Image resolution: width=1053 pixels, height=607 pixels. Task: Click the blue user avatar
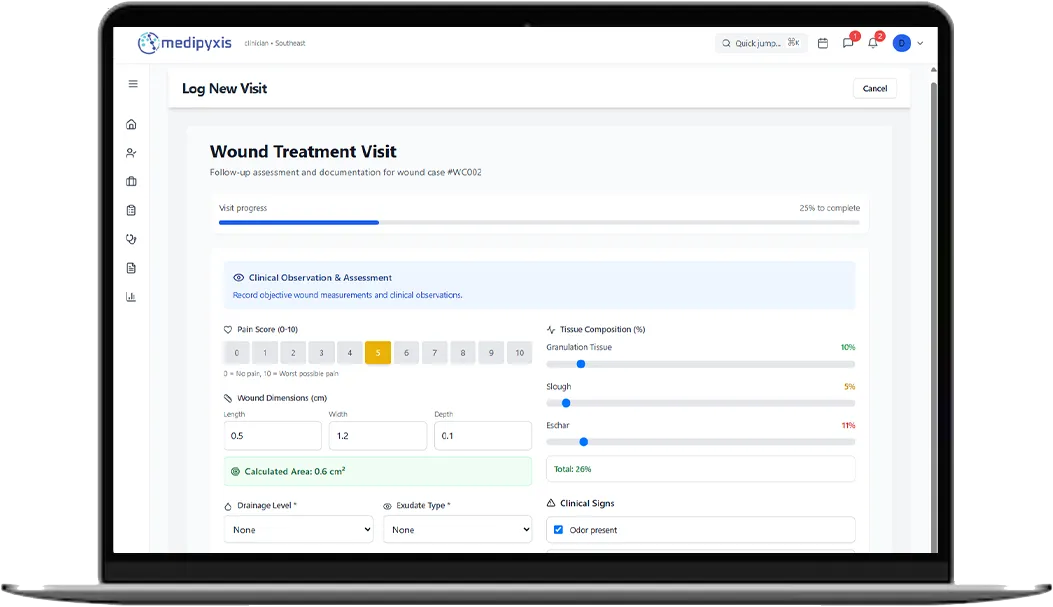901,43
